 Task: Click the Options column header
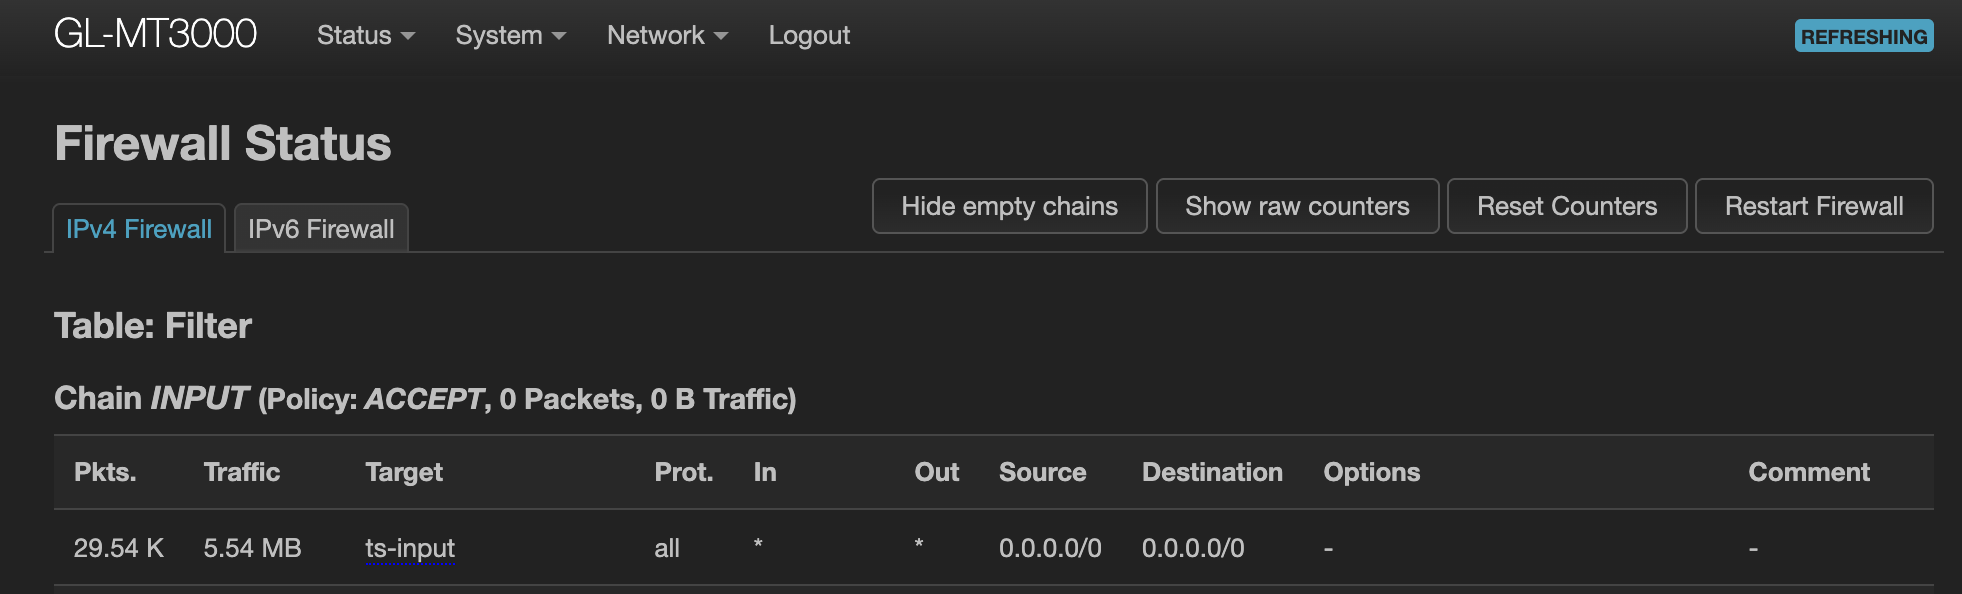(1371, 472)
